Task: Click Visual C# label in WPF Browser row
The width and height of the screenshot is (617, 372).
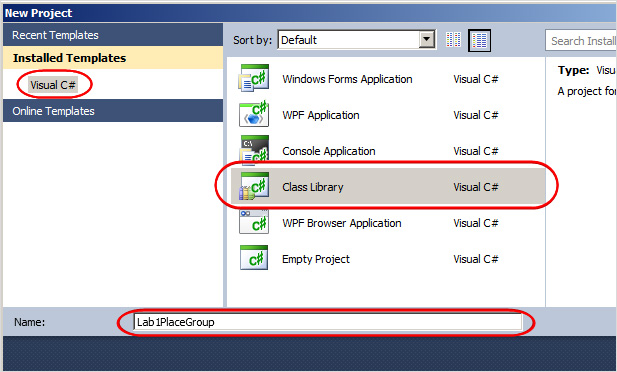Action: (476, 223)
